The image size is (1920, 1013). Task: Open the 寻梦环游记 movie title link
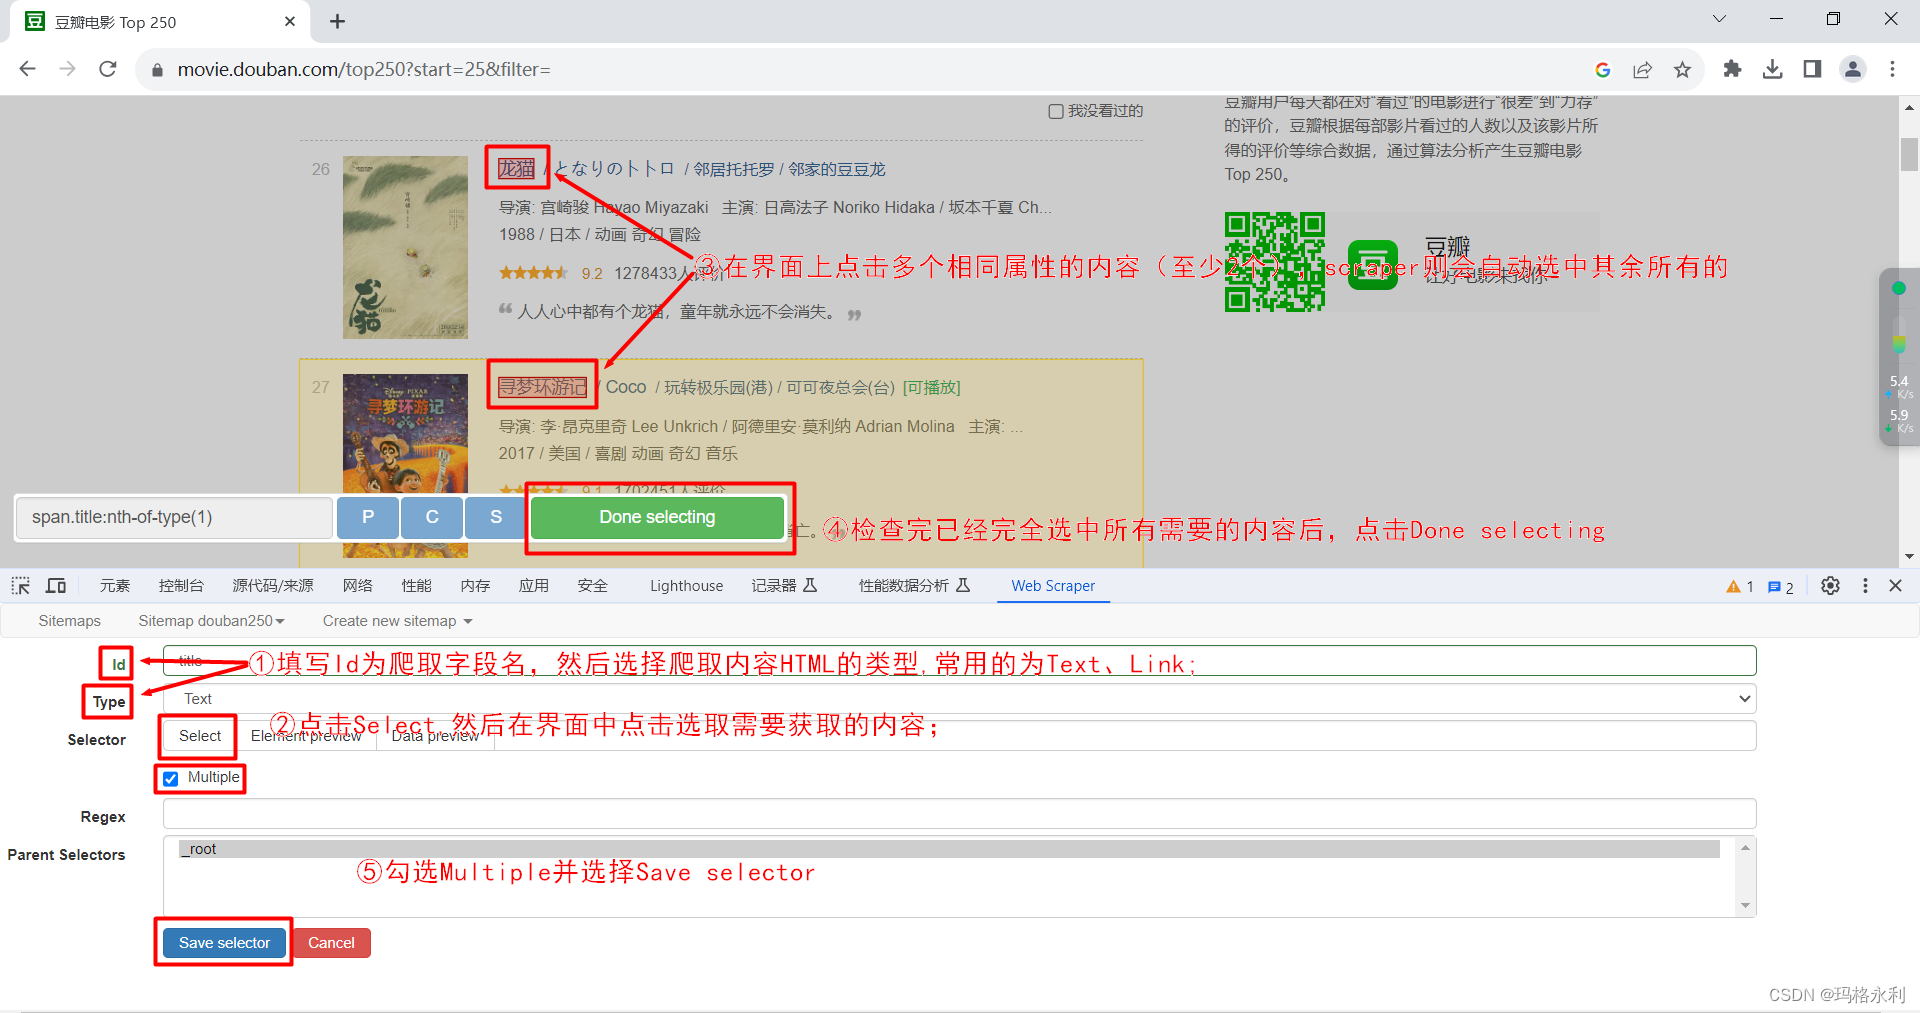[x=542, y=387]
